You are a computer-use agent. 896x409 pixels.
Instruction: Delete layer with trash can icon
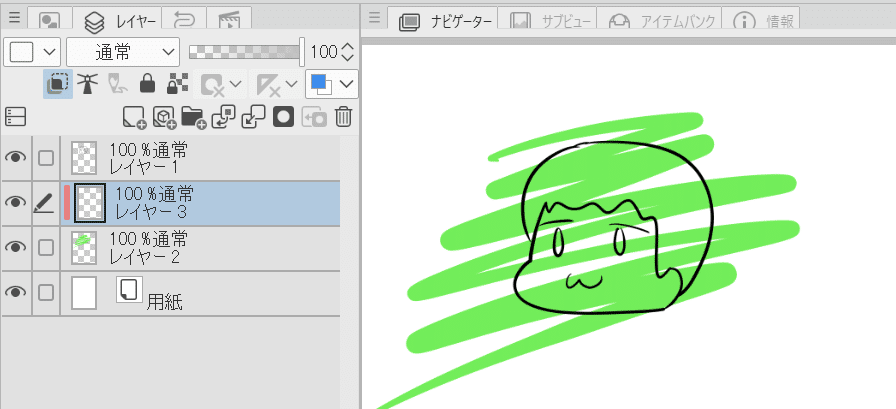coord(343,117)
